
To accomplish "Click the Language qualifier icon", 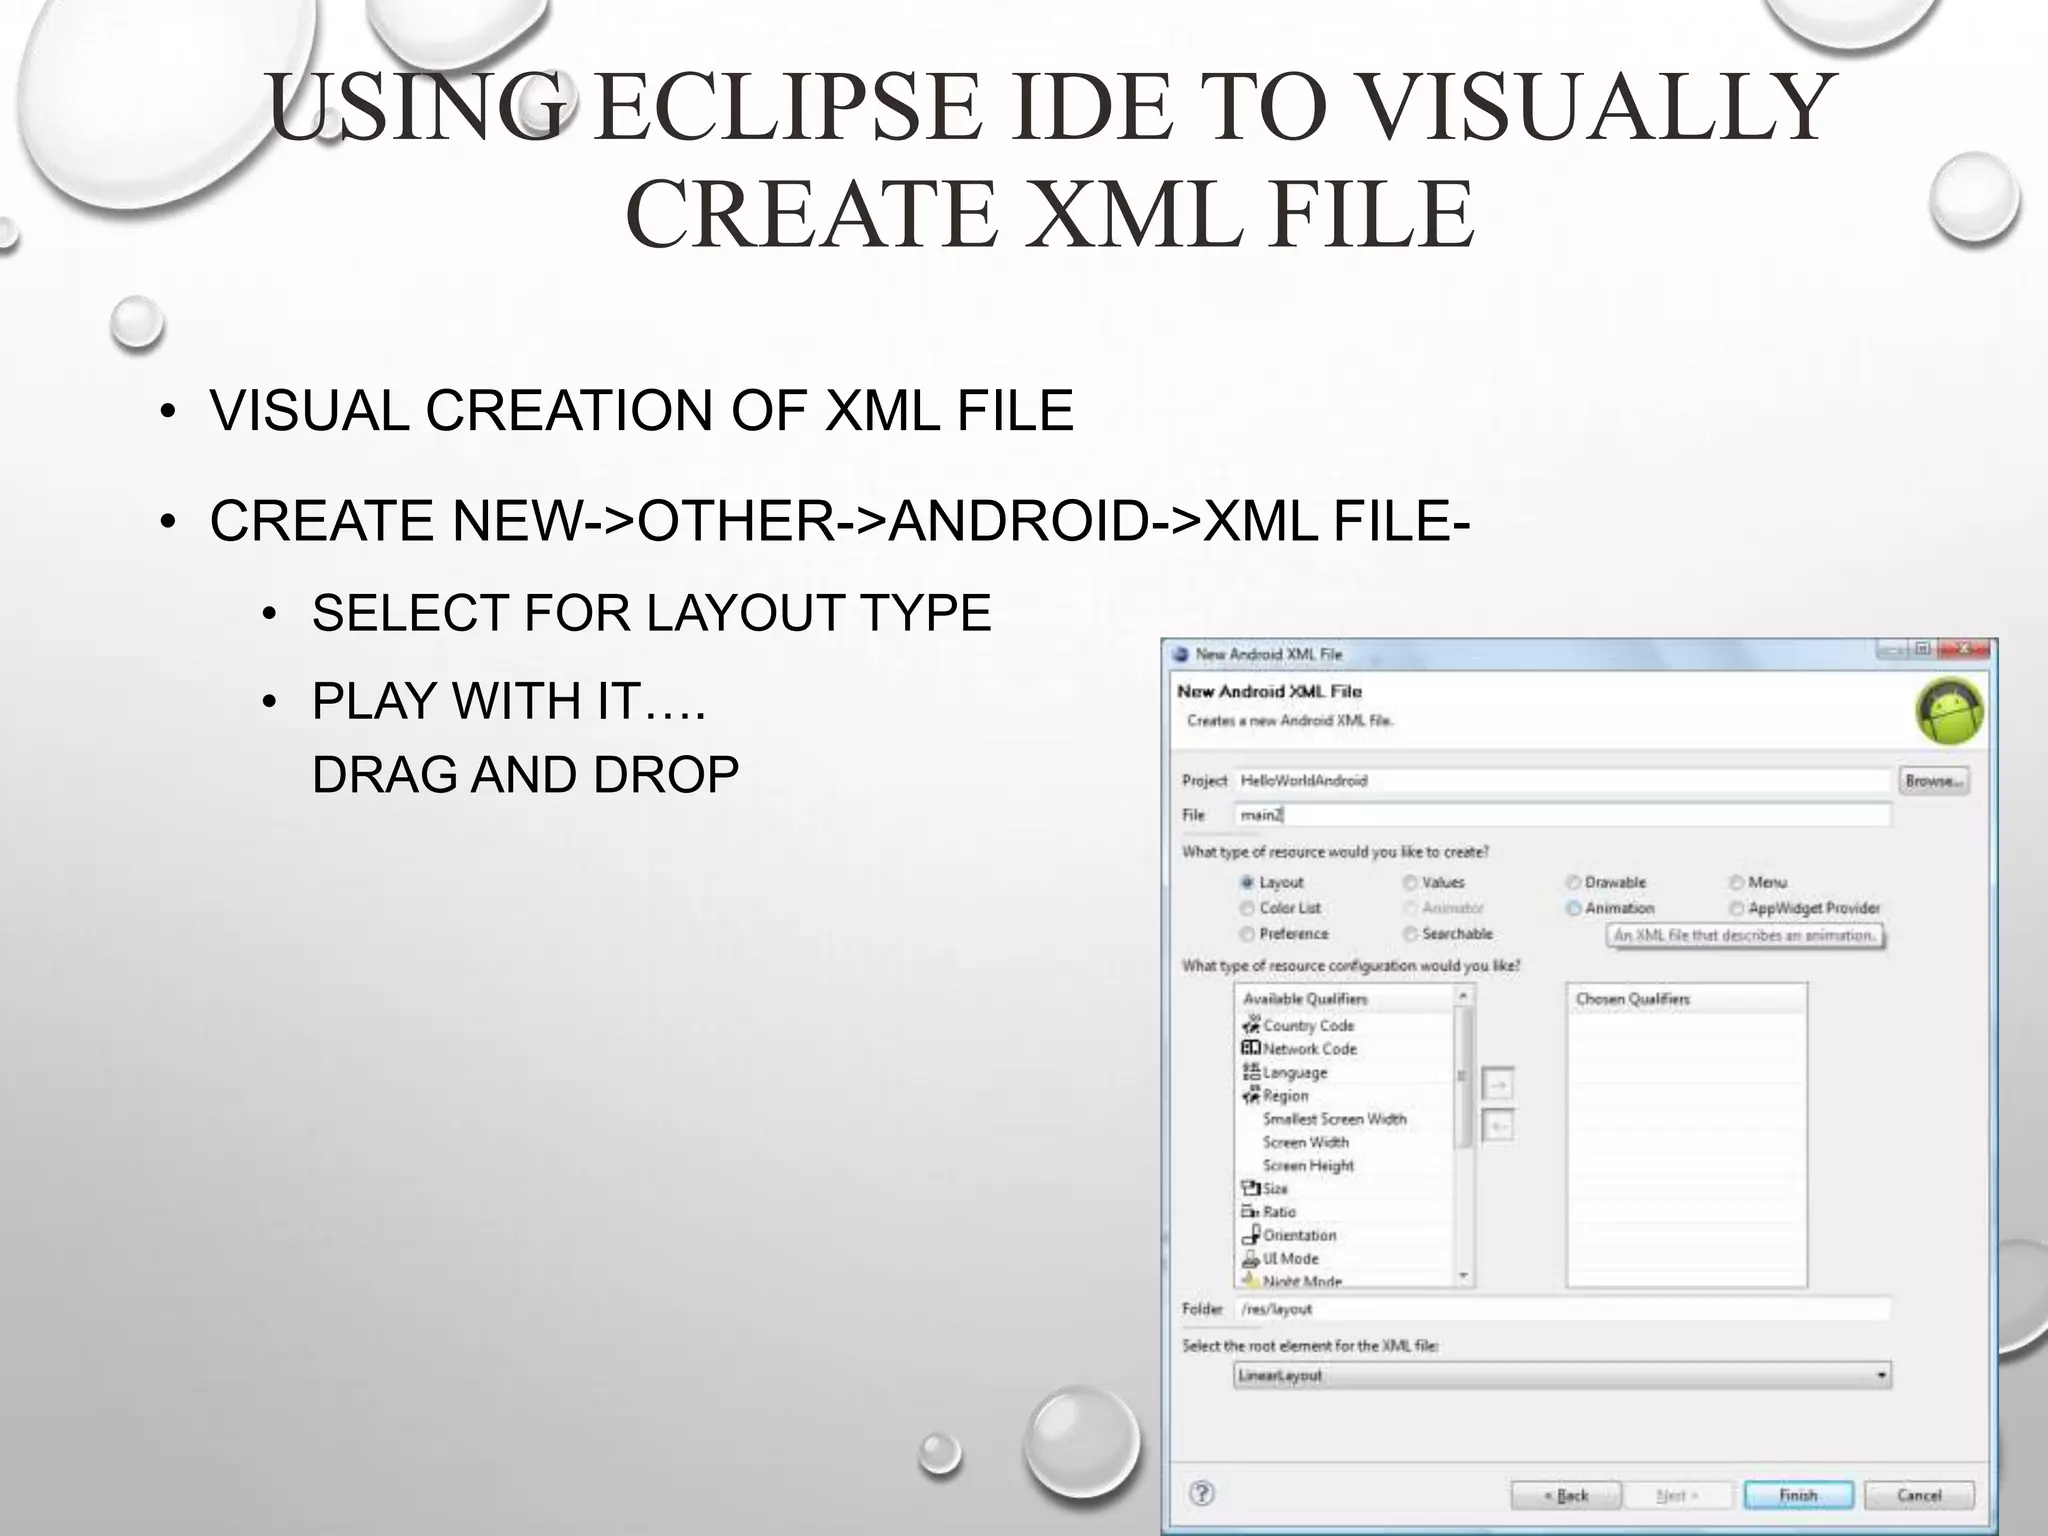I will (x=1251, y=1072).
